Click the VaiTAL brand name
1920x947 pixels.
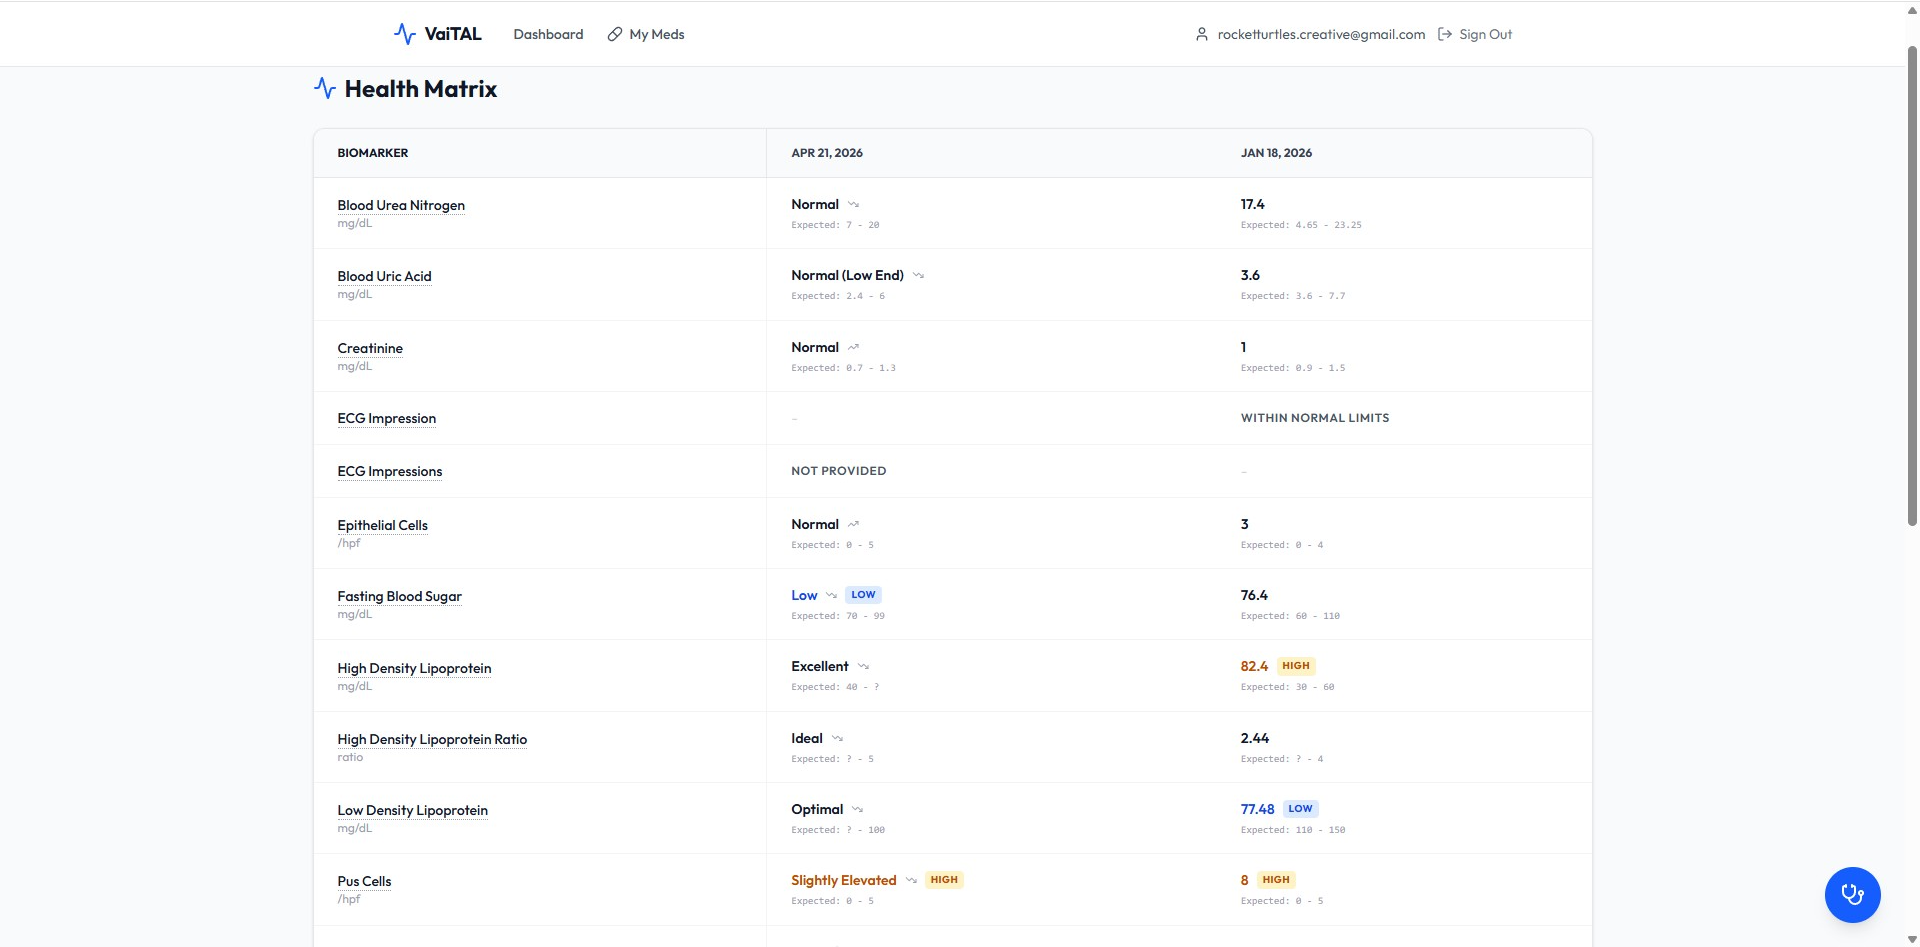point(453,34)
